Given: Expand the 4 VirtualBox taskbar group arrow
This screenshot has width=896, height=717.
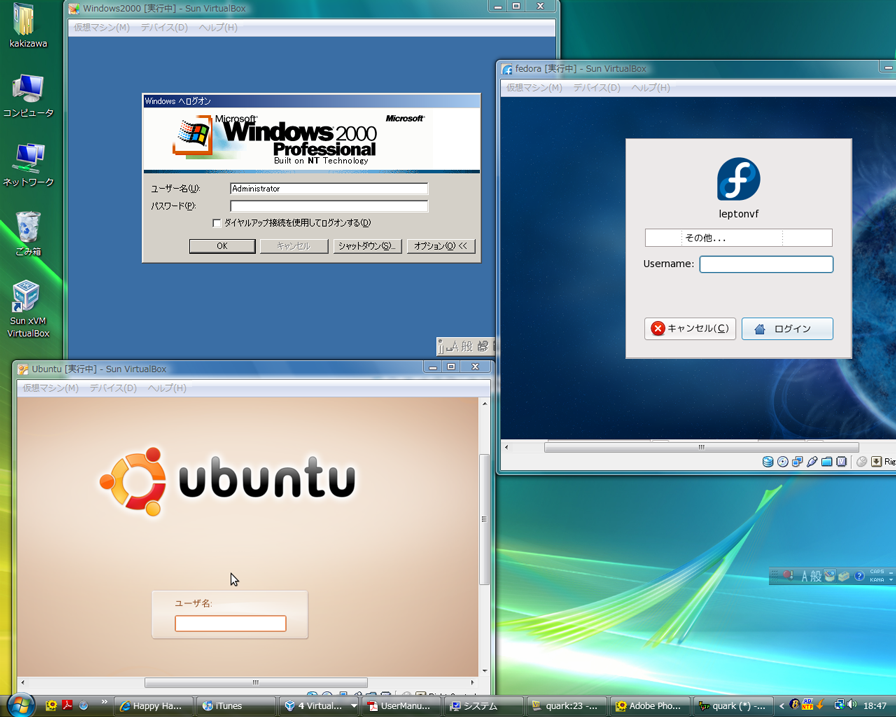Looking at the screenshot, I should (354, 706).
